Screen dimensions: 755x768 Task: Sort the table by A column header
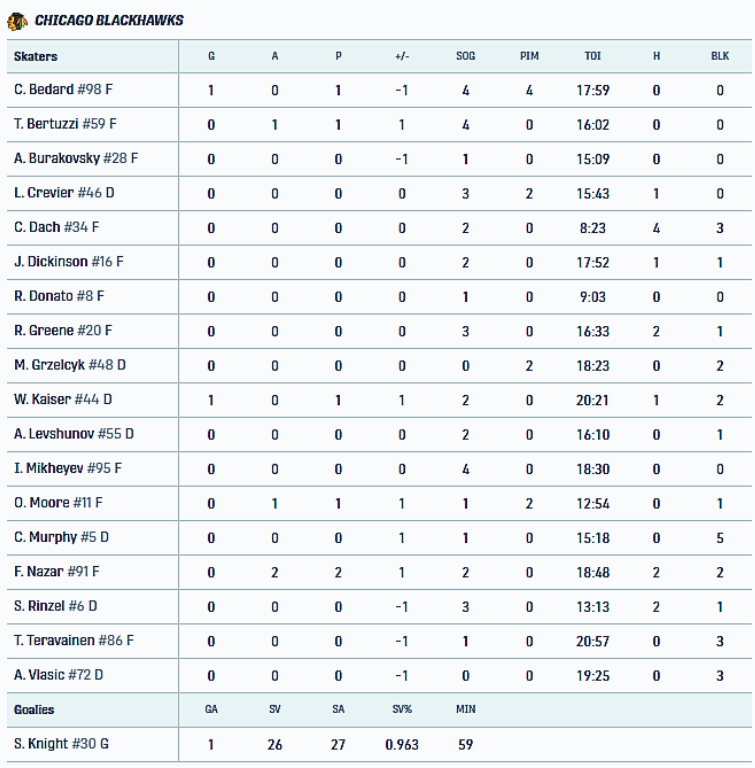click(275, 56)
